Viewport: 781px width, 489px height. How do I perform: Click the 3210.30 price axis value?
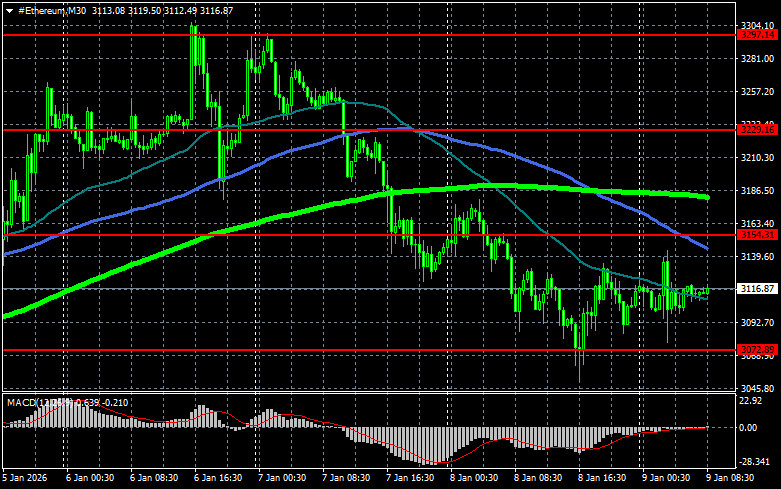pos(757,157)
